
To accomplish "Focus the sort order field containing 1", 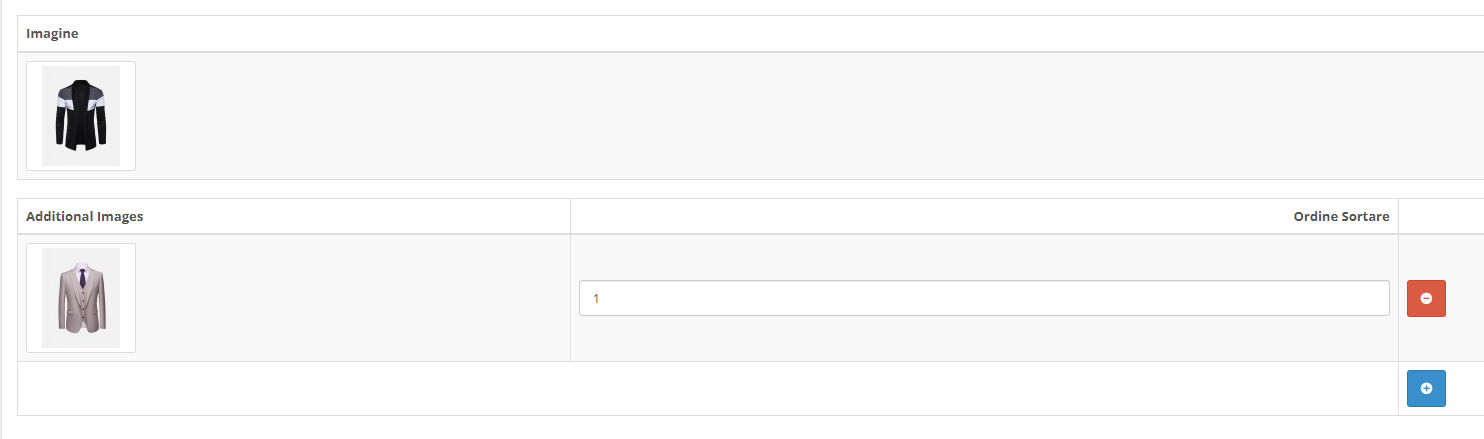I will click(x=984, y=298).
